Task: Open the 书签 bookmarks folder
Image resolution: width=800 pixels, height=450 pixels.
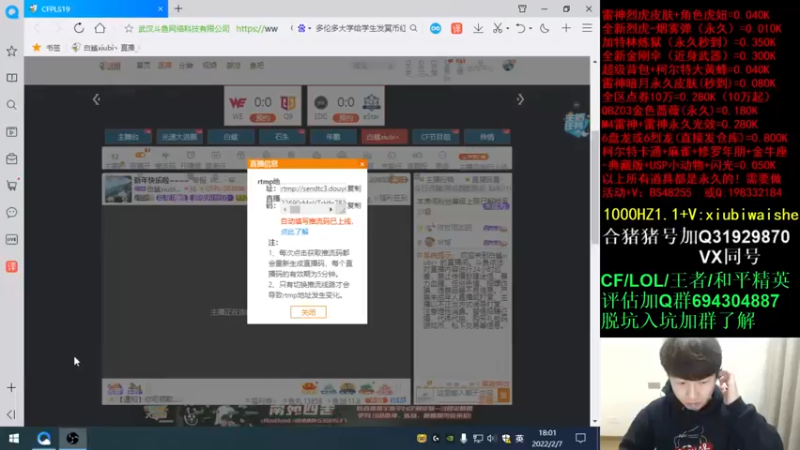Action: (x=46, y=47)
